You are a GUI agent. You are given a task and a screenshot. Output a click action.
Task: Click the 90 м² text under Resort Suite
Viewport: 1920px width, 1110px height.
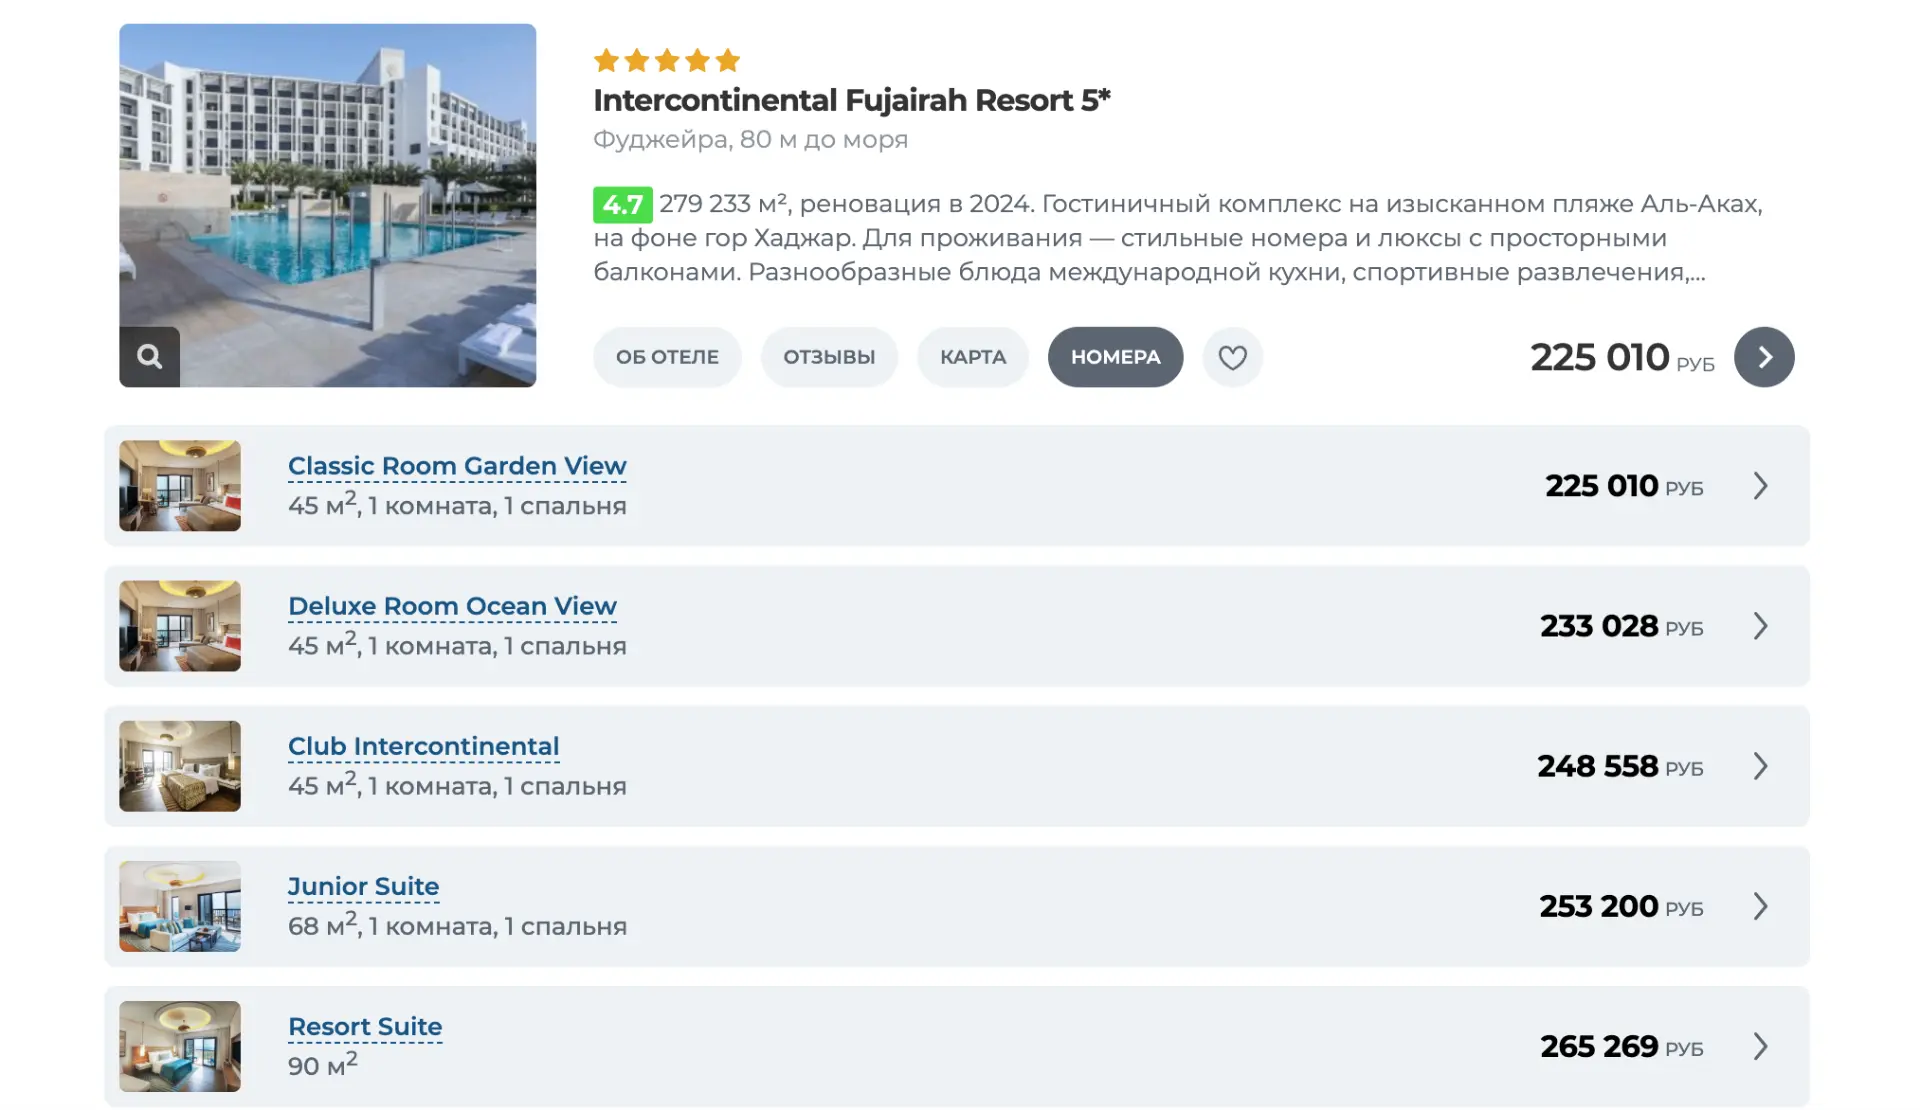[322, 1064]
